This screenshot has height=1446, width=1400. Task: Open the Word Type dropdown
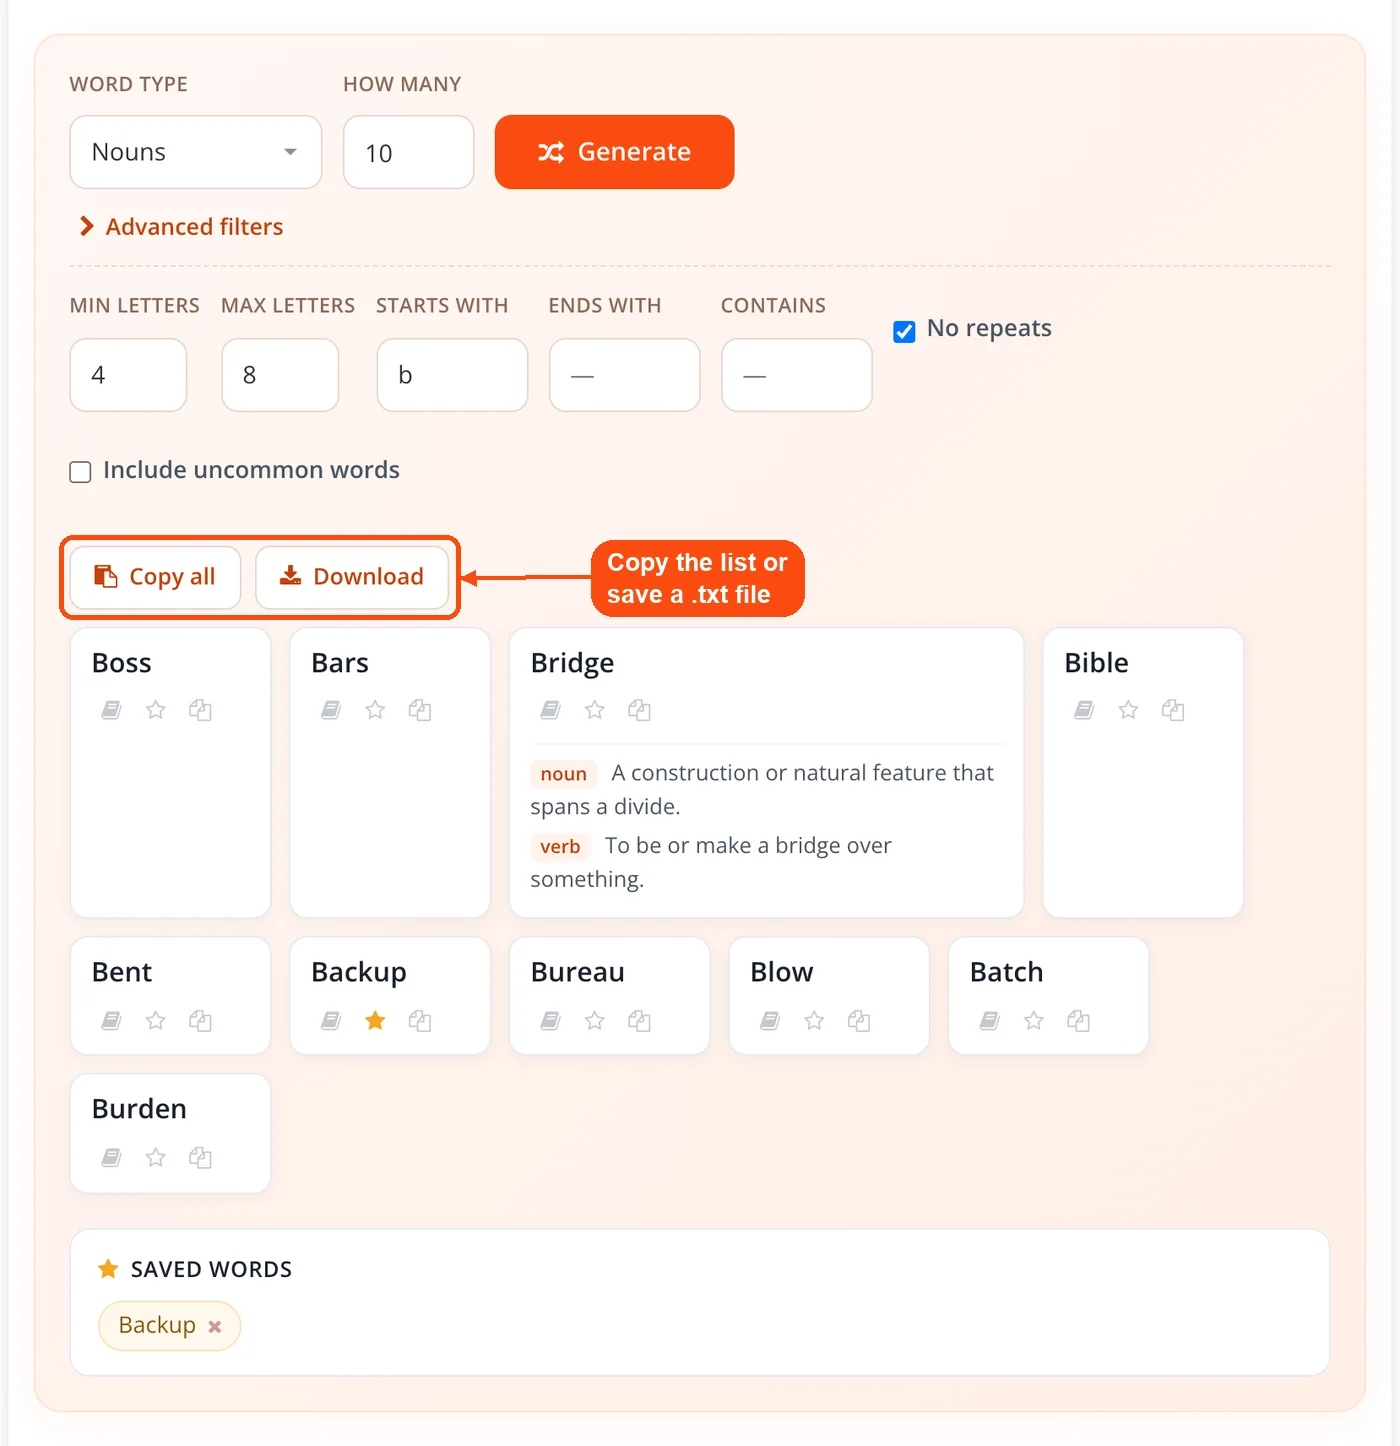tap(196, 152)
